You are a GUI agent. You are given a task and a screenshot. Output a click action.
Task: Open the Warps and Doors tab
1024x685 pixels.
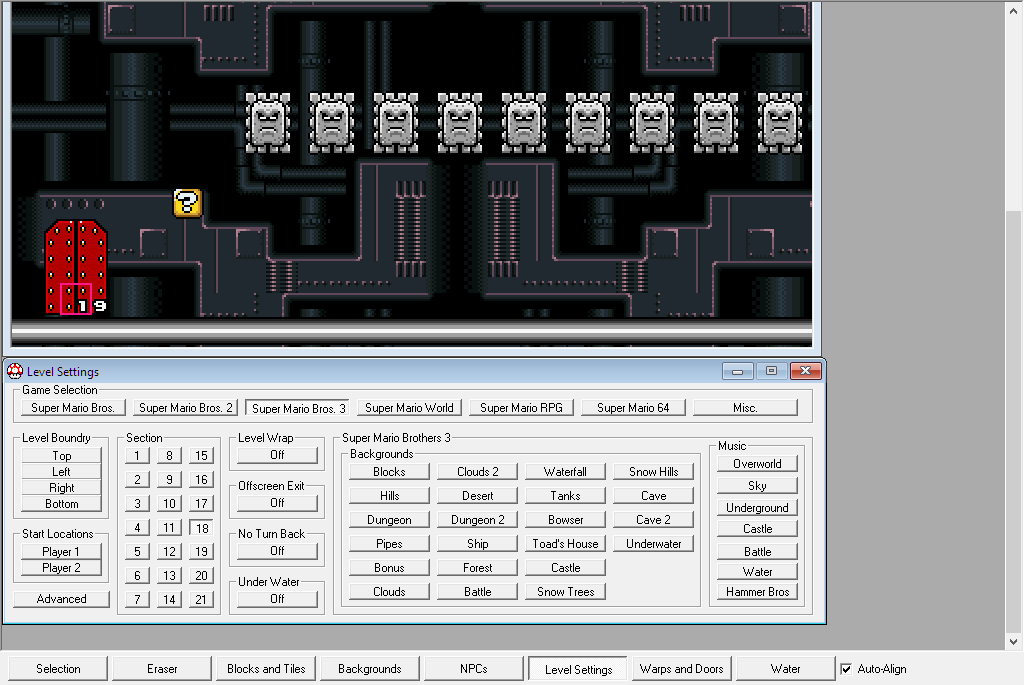point(681,669)
